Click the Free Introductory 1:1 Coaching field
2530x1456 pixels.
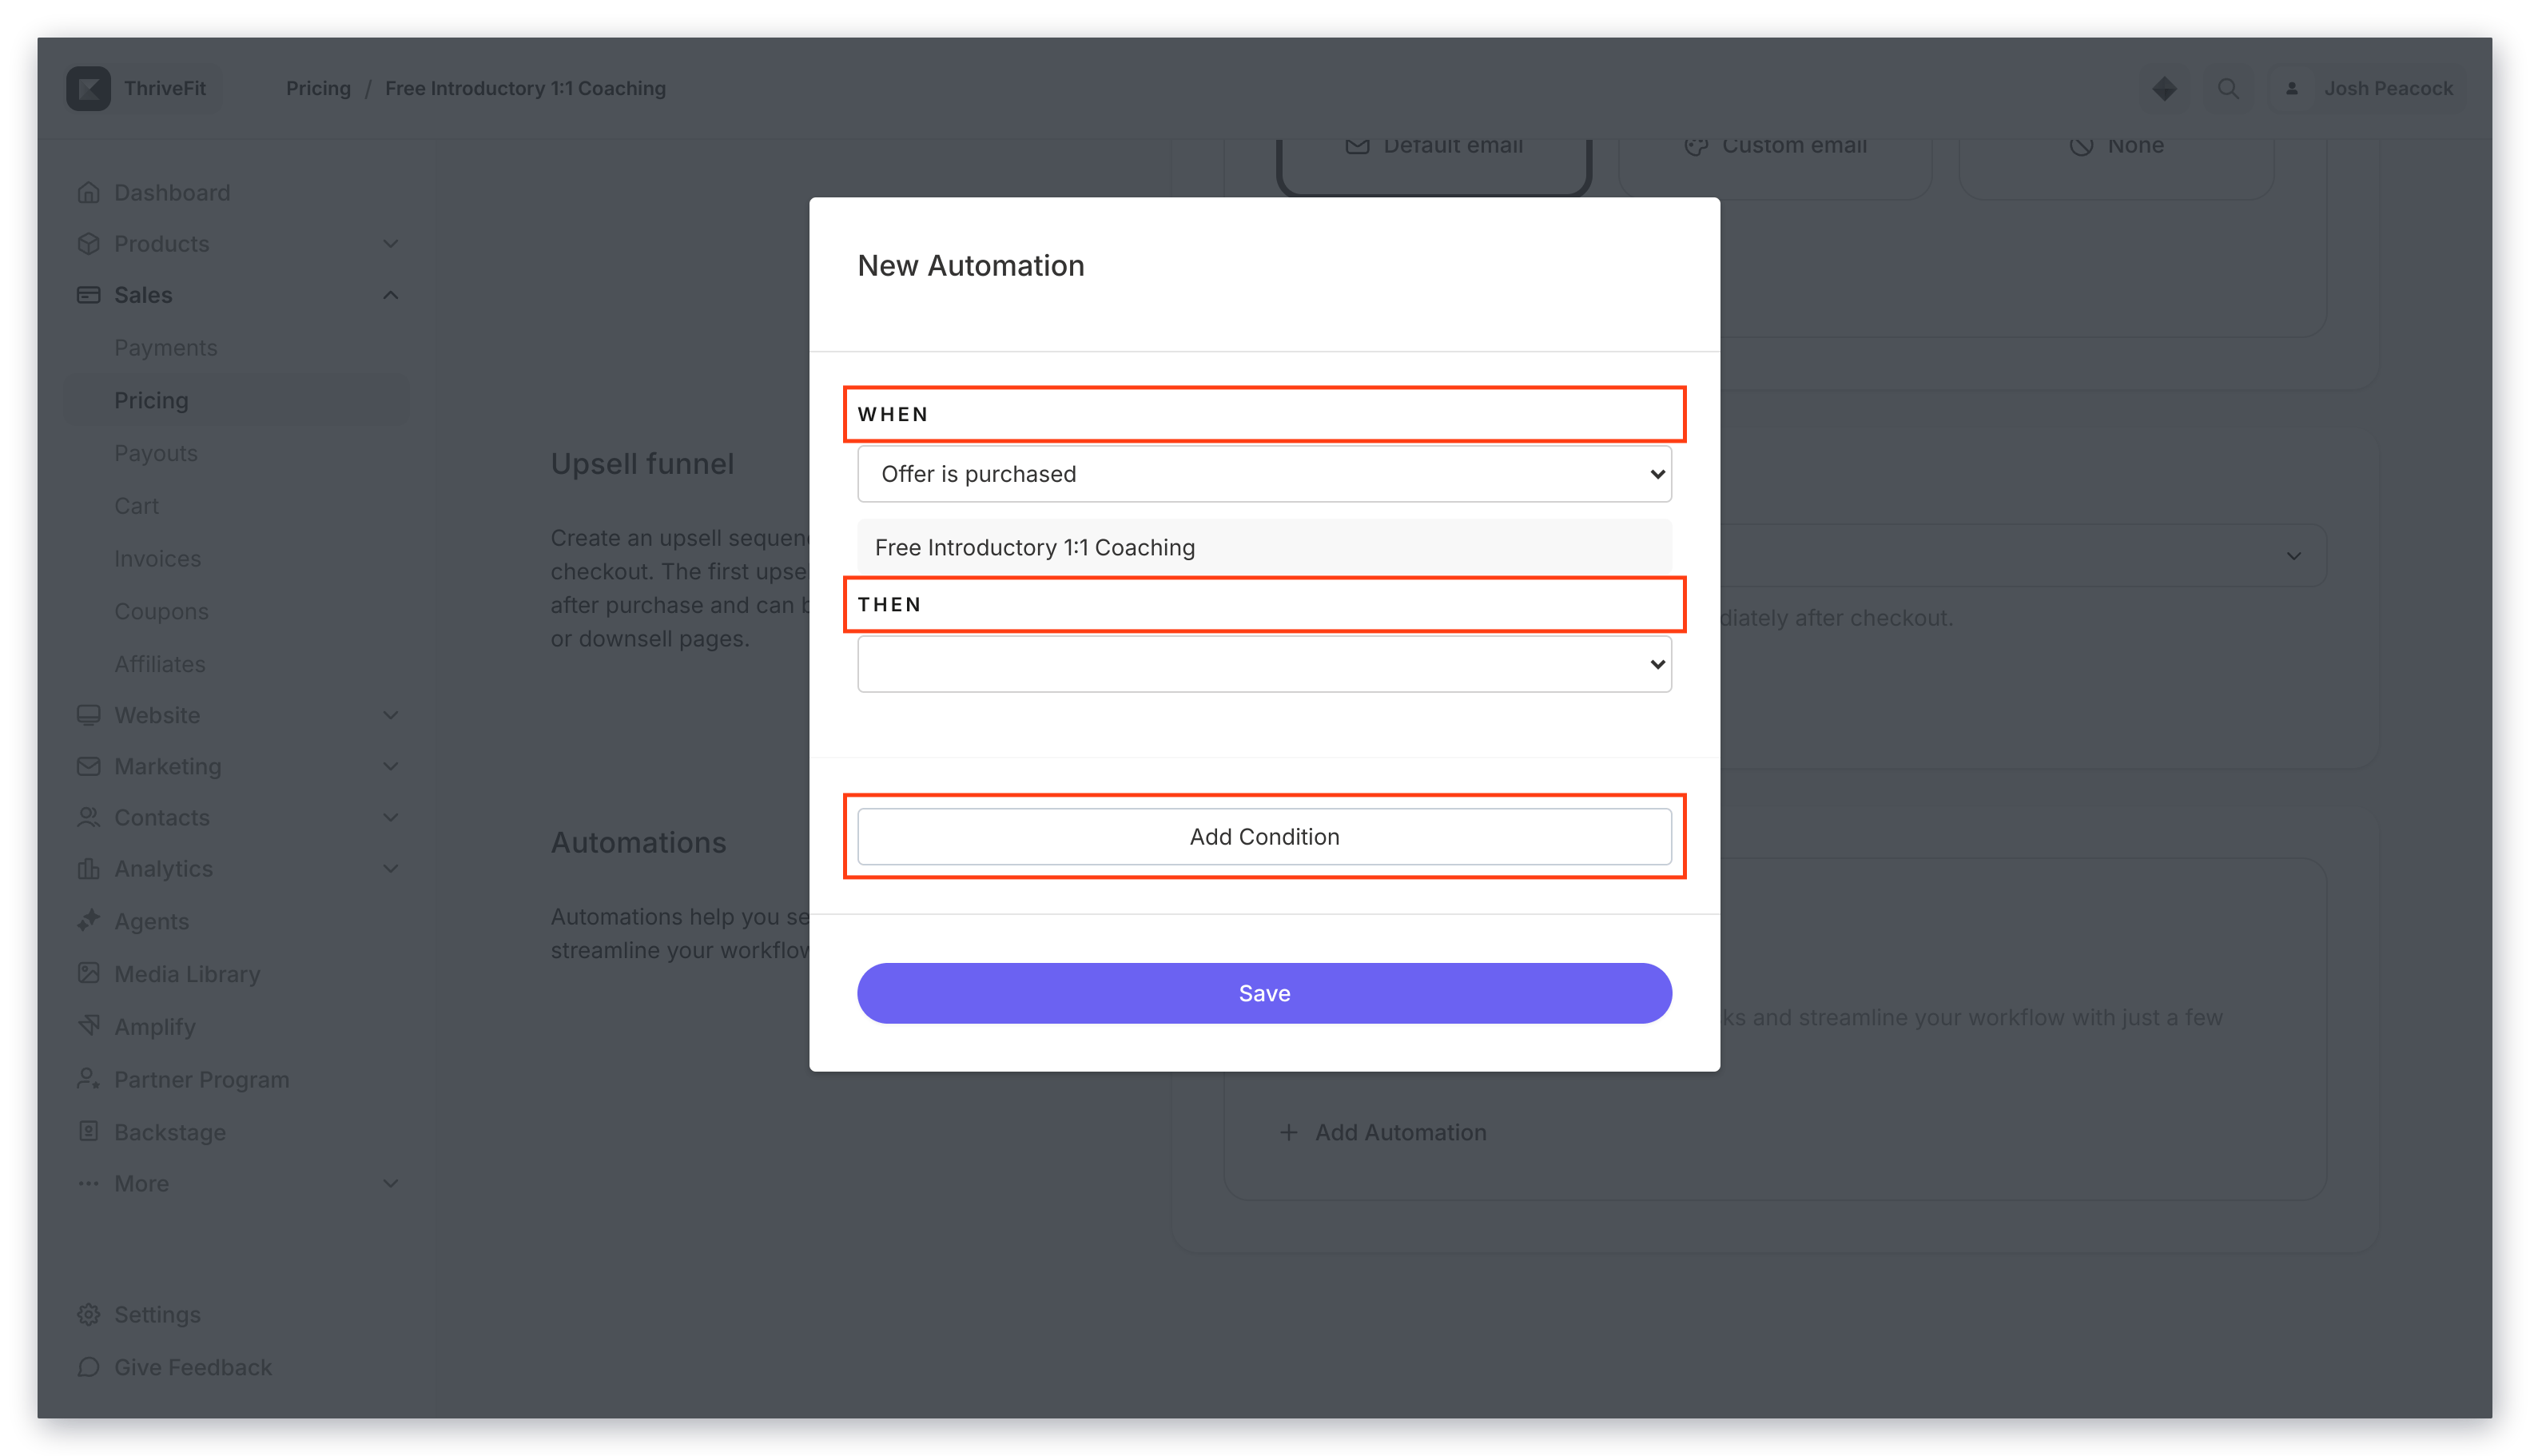point(1264,547)
